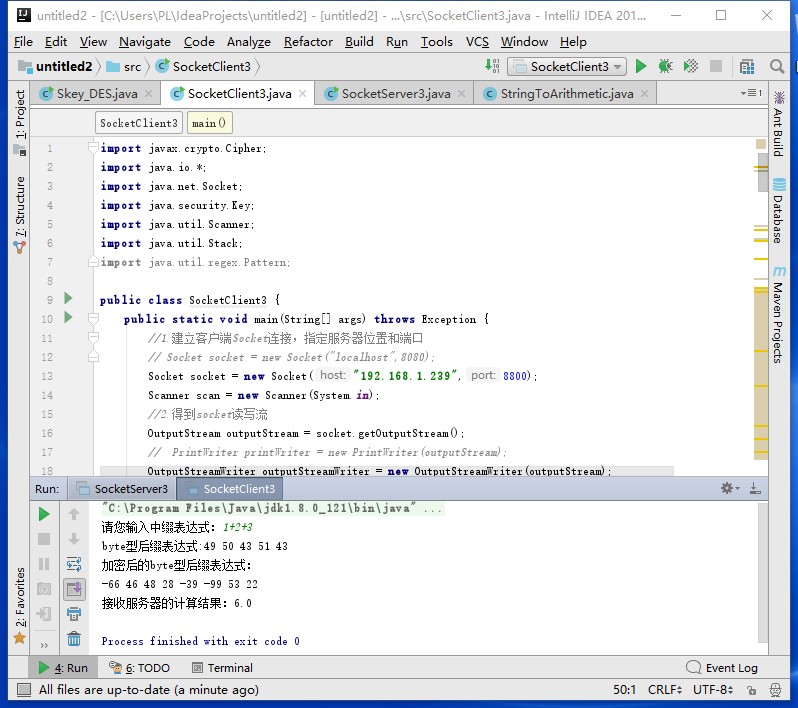Screen dimensions: 798x708
Task: Switch to the StringToArithmetic.java tab
Action: point(566,94)
